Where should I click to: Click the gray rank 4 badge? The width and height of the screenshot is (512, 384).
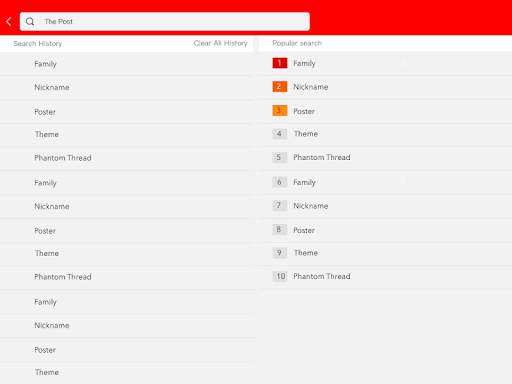click(x=280, y=134)
